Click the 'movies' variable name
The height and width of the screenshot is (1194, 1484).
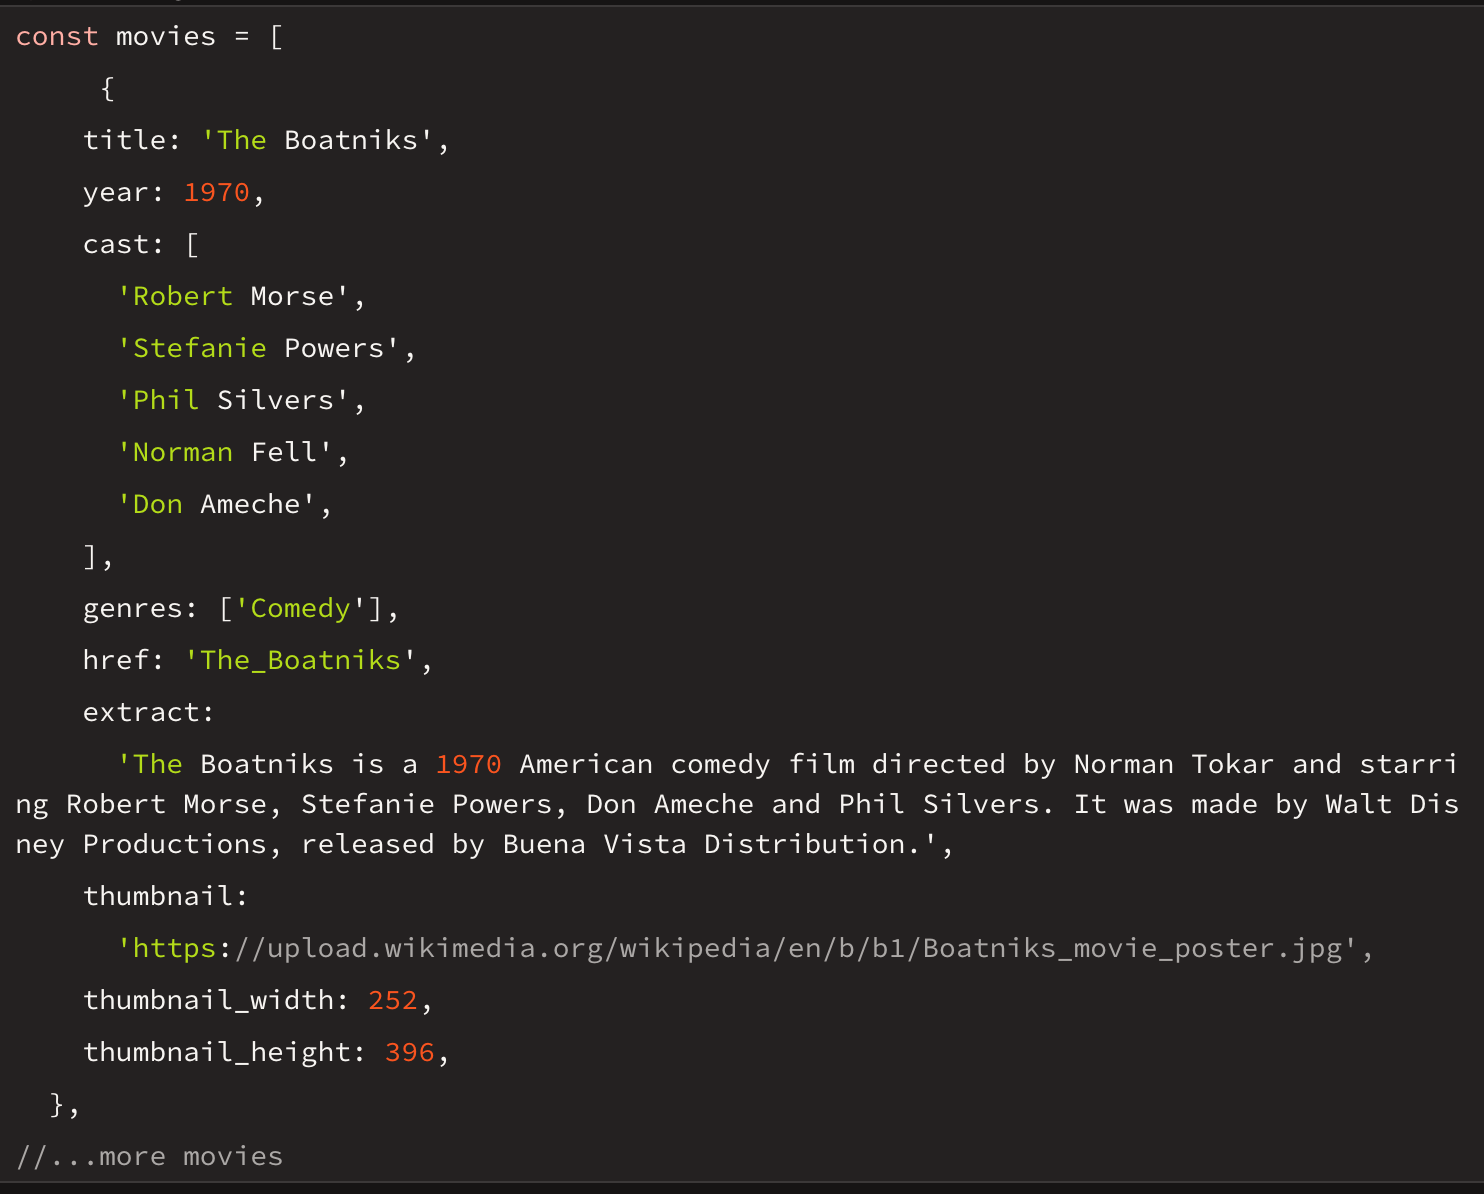166,36
